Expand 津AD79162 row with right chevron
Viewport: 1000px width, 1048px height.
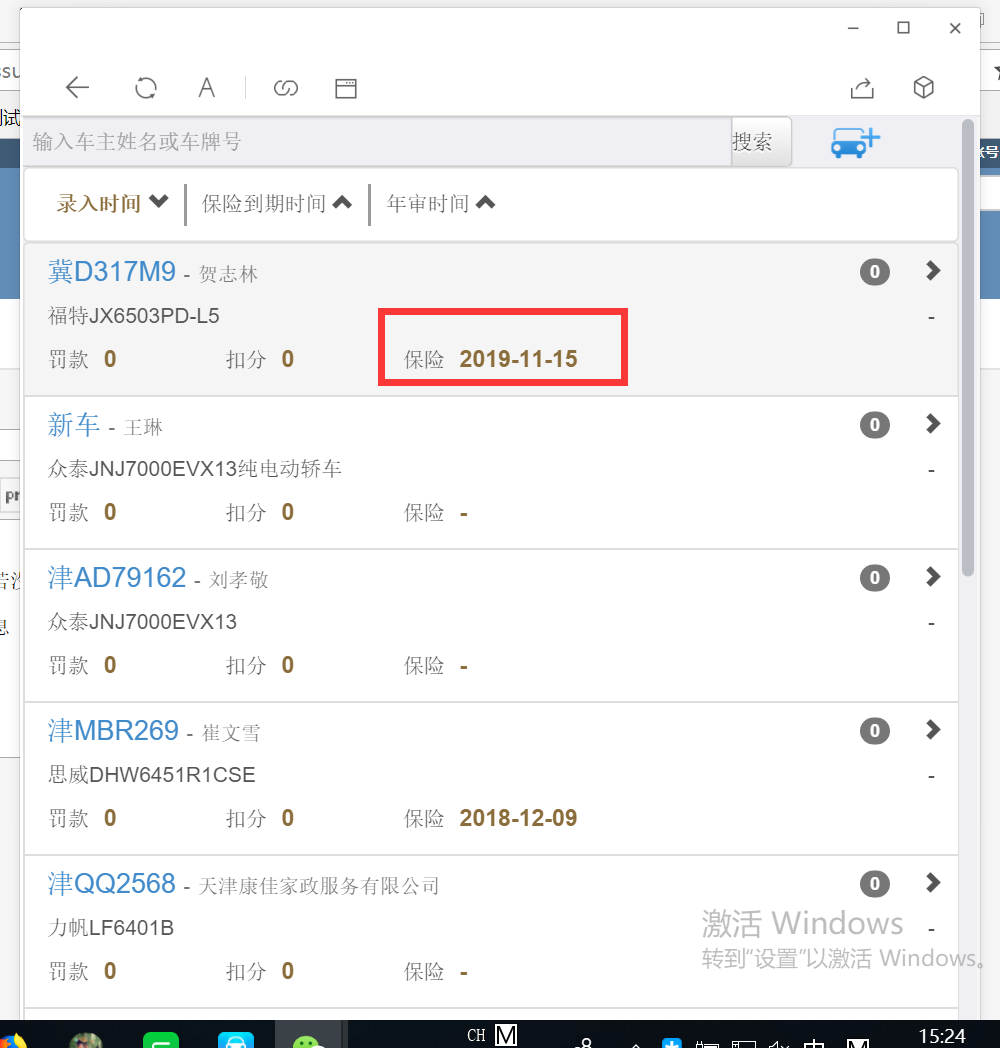[933, 577]
